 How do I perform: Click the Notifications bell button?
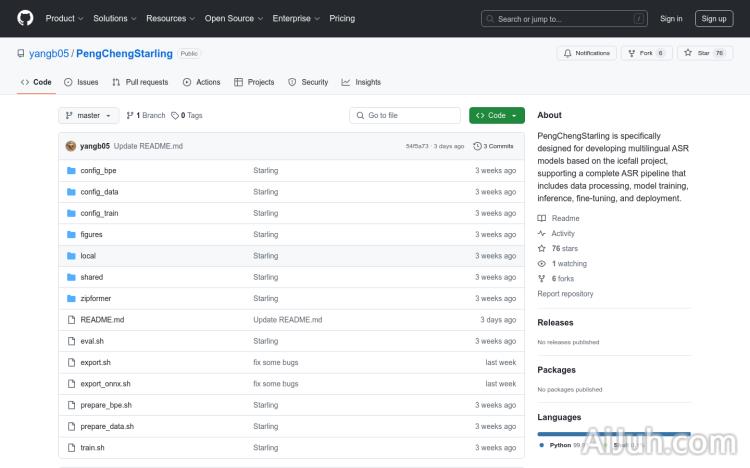pos(586,53)
